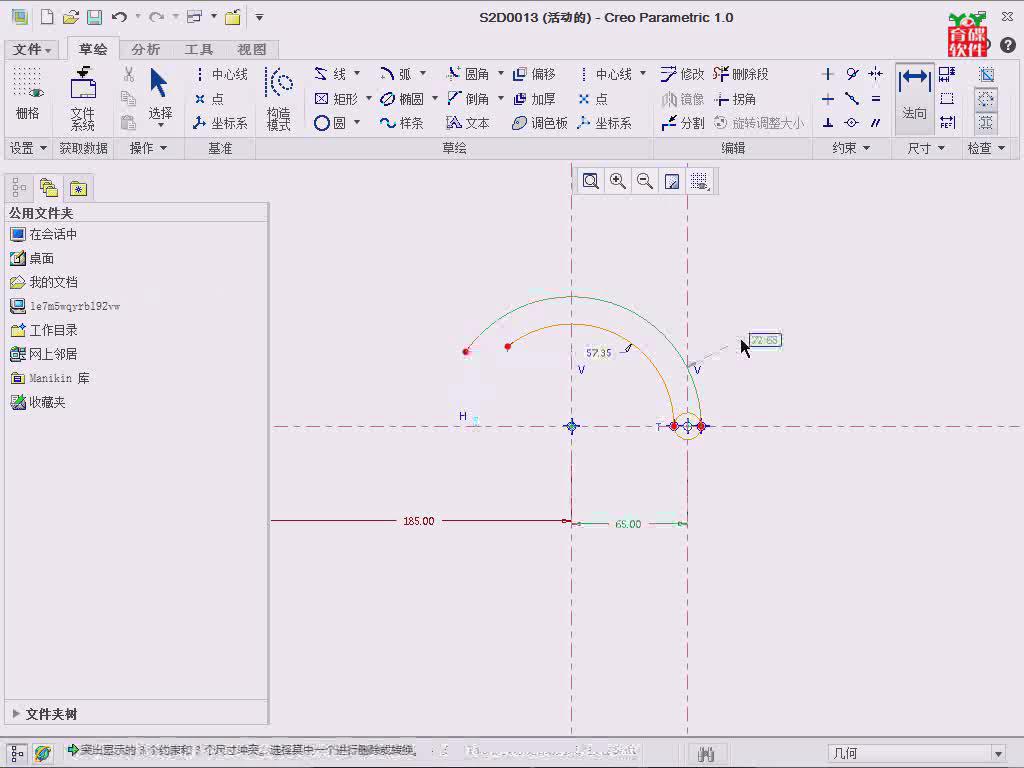Image resolution: width=1024 pixels, height=768 pixels.
Task: Select the 矩形 rectangle tool
Action: pos(336,99)
